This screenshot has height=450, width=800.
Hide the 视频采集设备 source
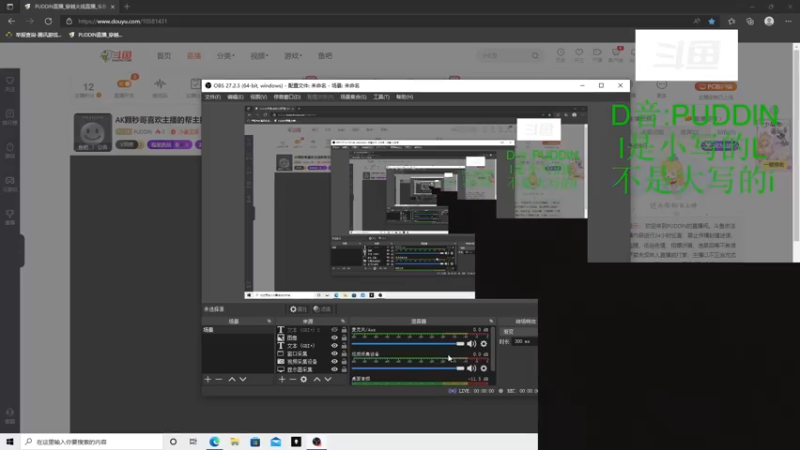tap(334, 362)
